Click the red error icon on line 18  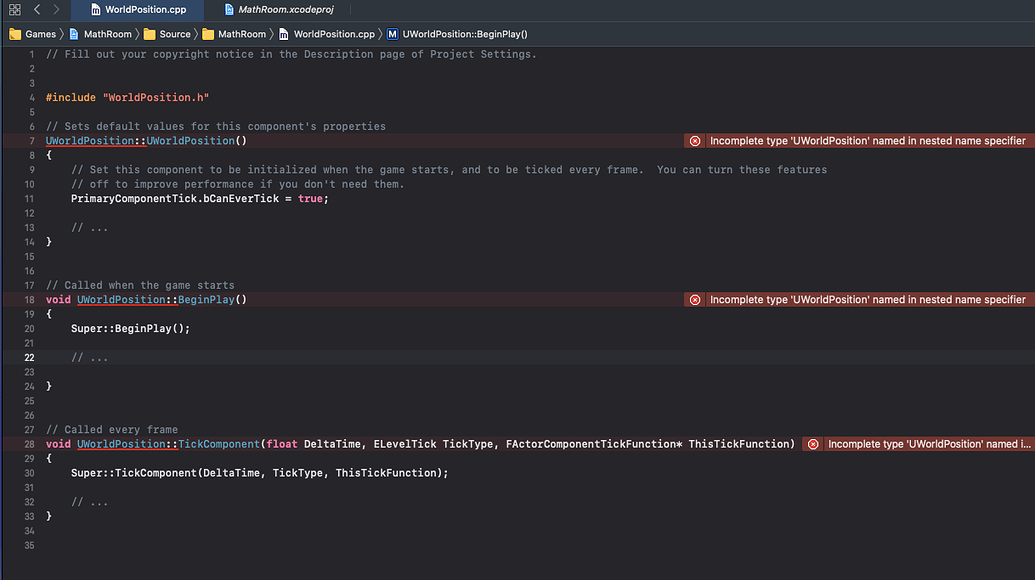tap(695, 299)
